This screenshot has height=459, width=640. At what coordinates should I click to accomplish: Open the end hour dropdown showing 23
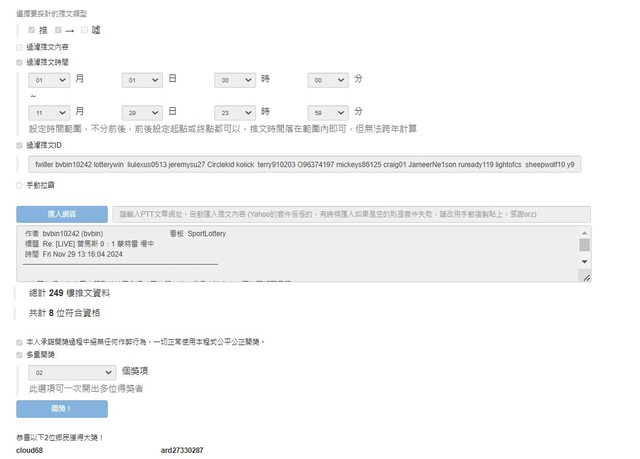point(234,112)
